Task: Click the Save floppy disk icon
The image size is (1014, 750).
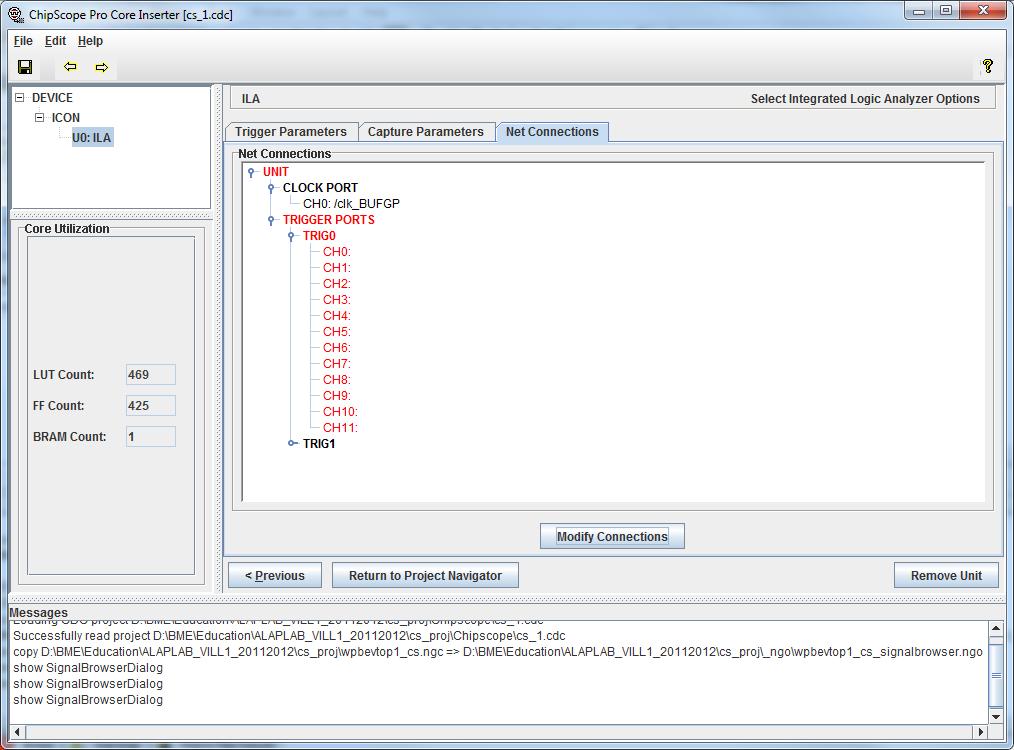Action: (x=25, y=67)
